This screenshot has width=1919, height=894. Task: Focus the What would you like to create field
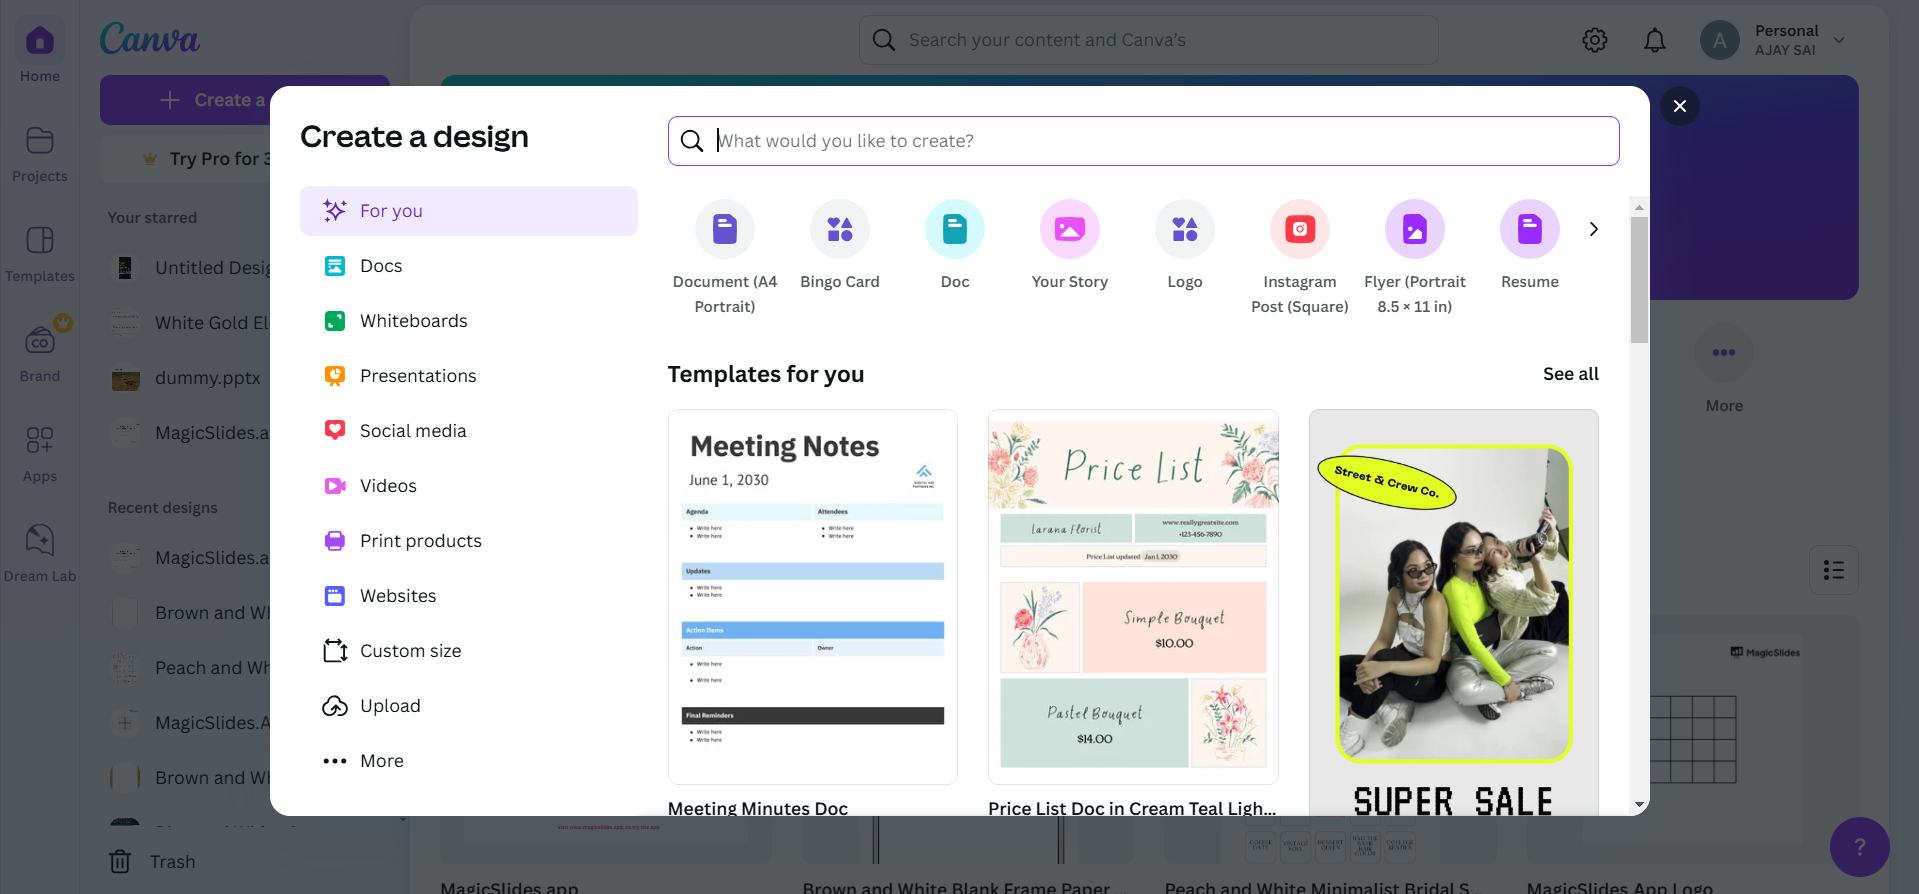click(x=1144, y=141)
